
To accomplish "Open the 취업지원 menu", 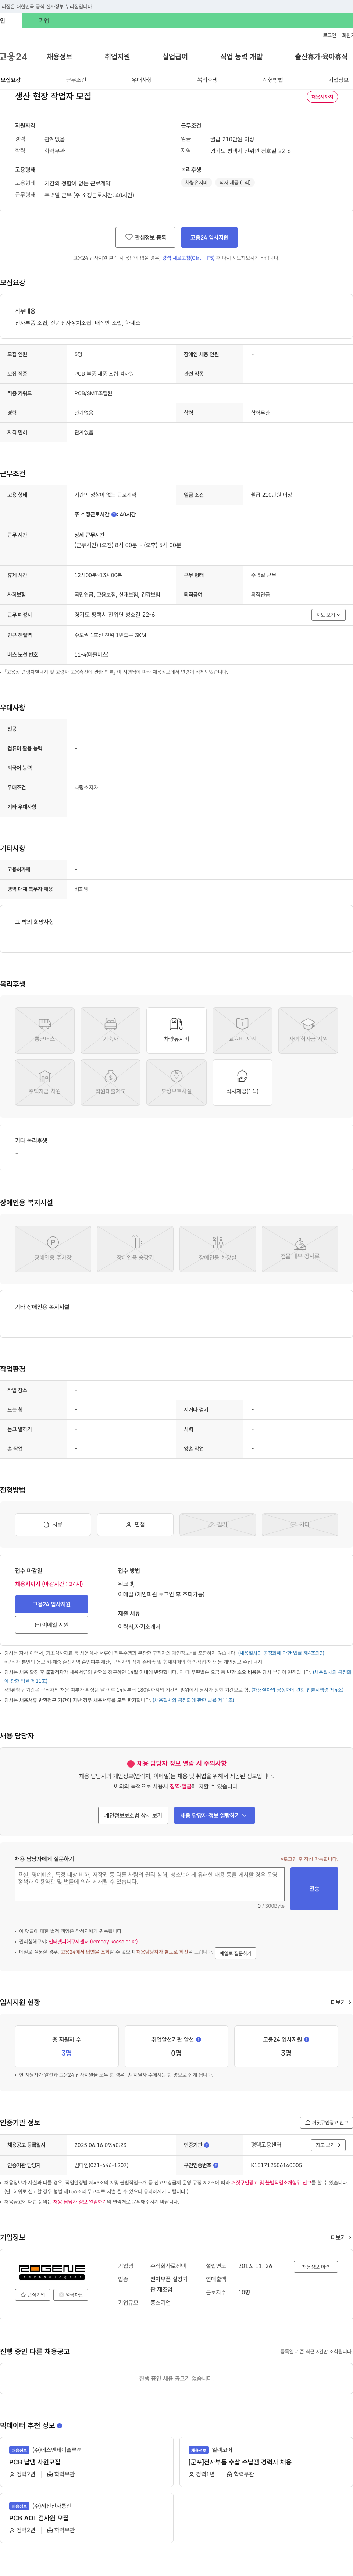I will pos(117,57).
